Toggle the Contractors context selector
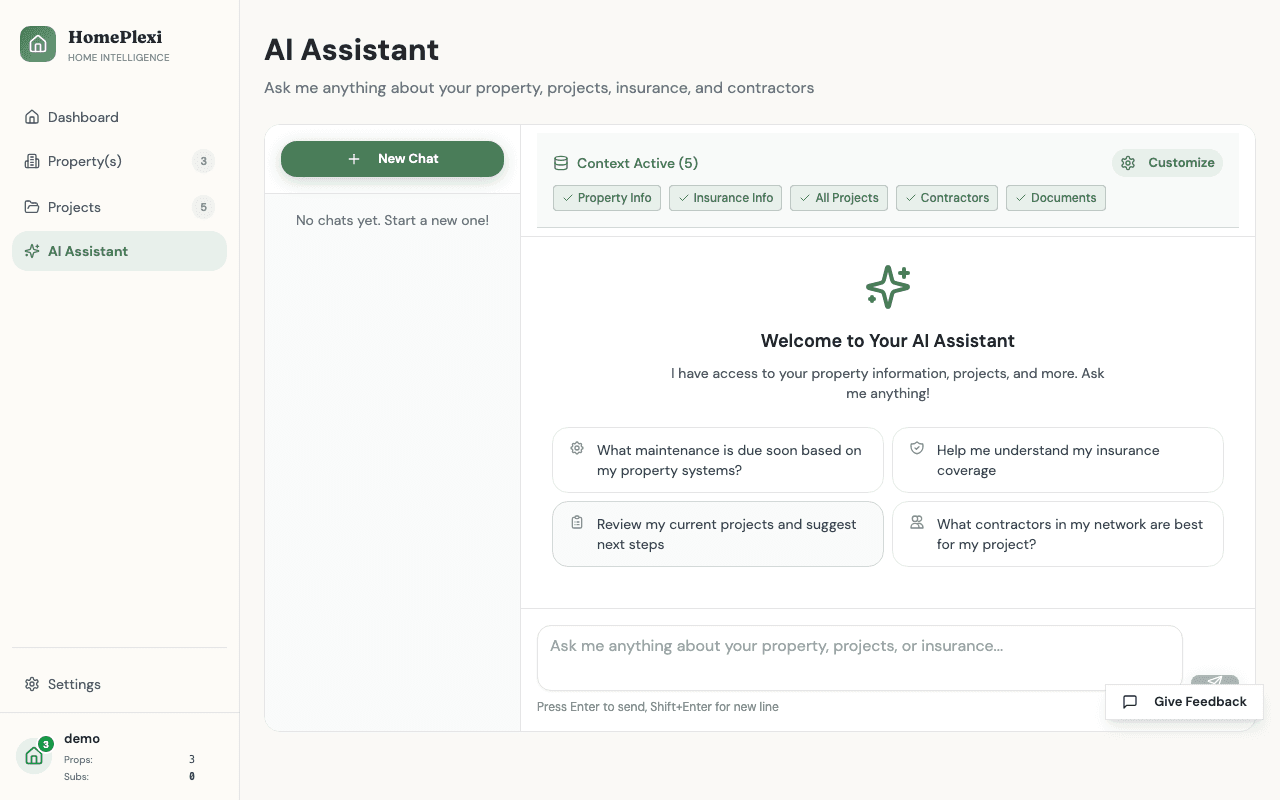The height and width of the screenshot is (800, 1280). (947, 198)
